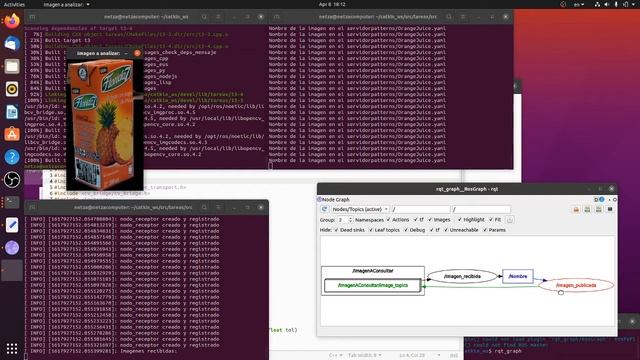
Task: Search in the catkin_ws top-left terminal
Action: click(x=204, y=17)
